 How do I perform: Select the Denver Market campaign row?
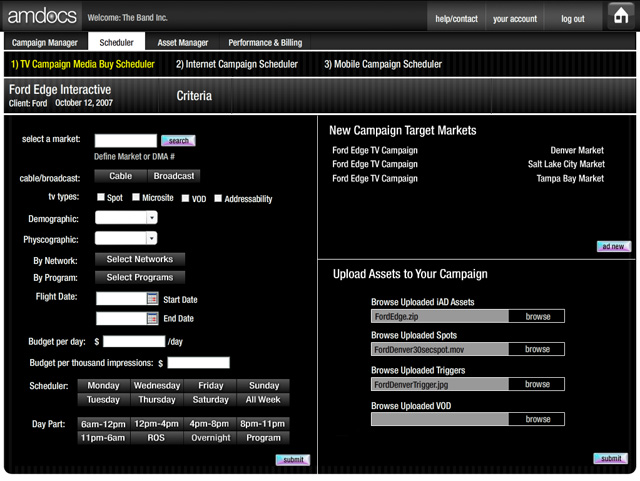click(x=468, y=150)
